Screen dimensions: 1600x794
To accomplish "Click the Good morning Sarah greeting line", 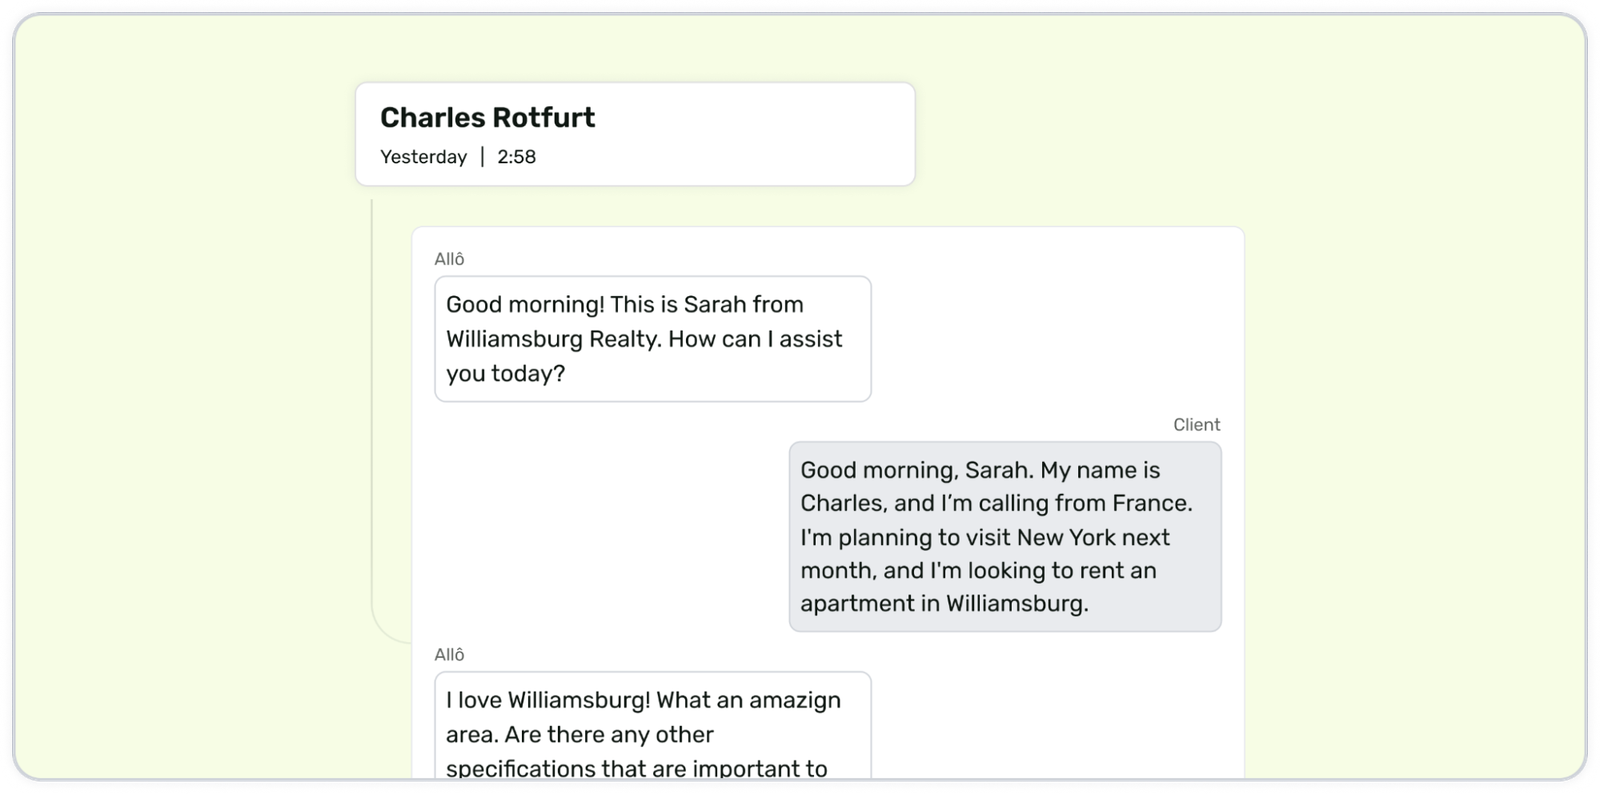I will click(624, 304).
